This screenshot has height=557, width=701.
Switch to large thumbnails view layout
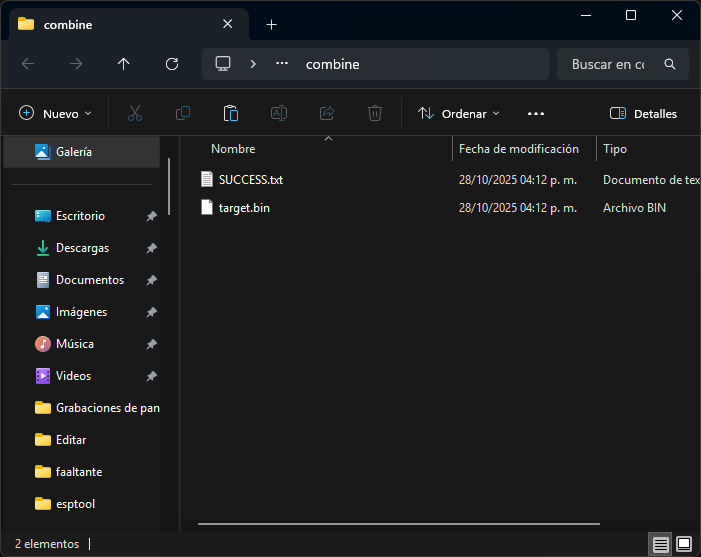click(x=684, y=544)
